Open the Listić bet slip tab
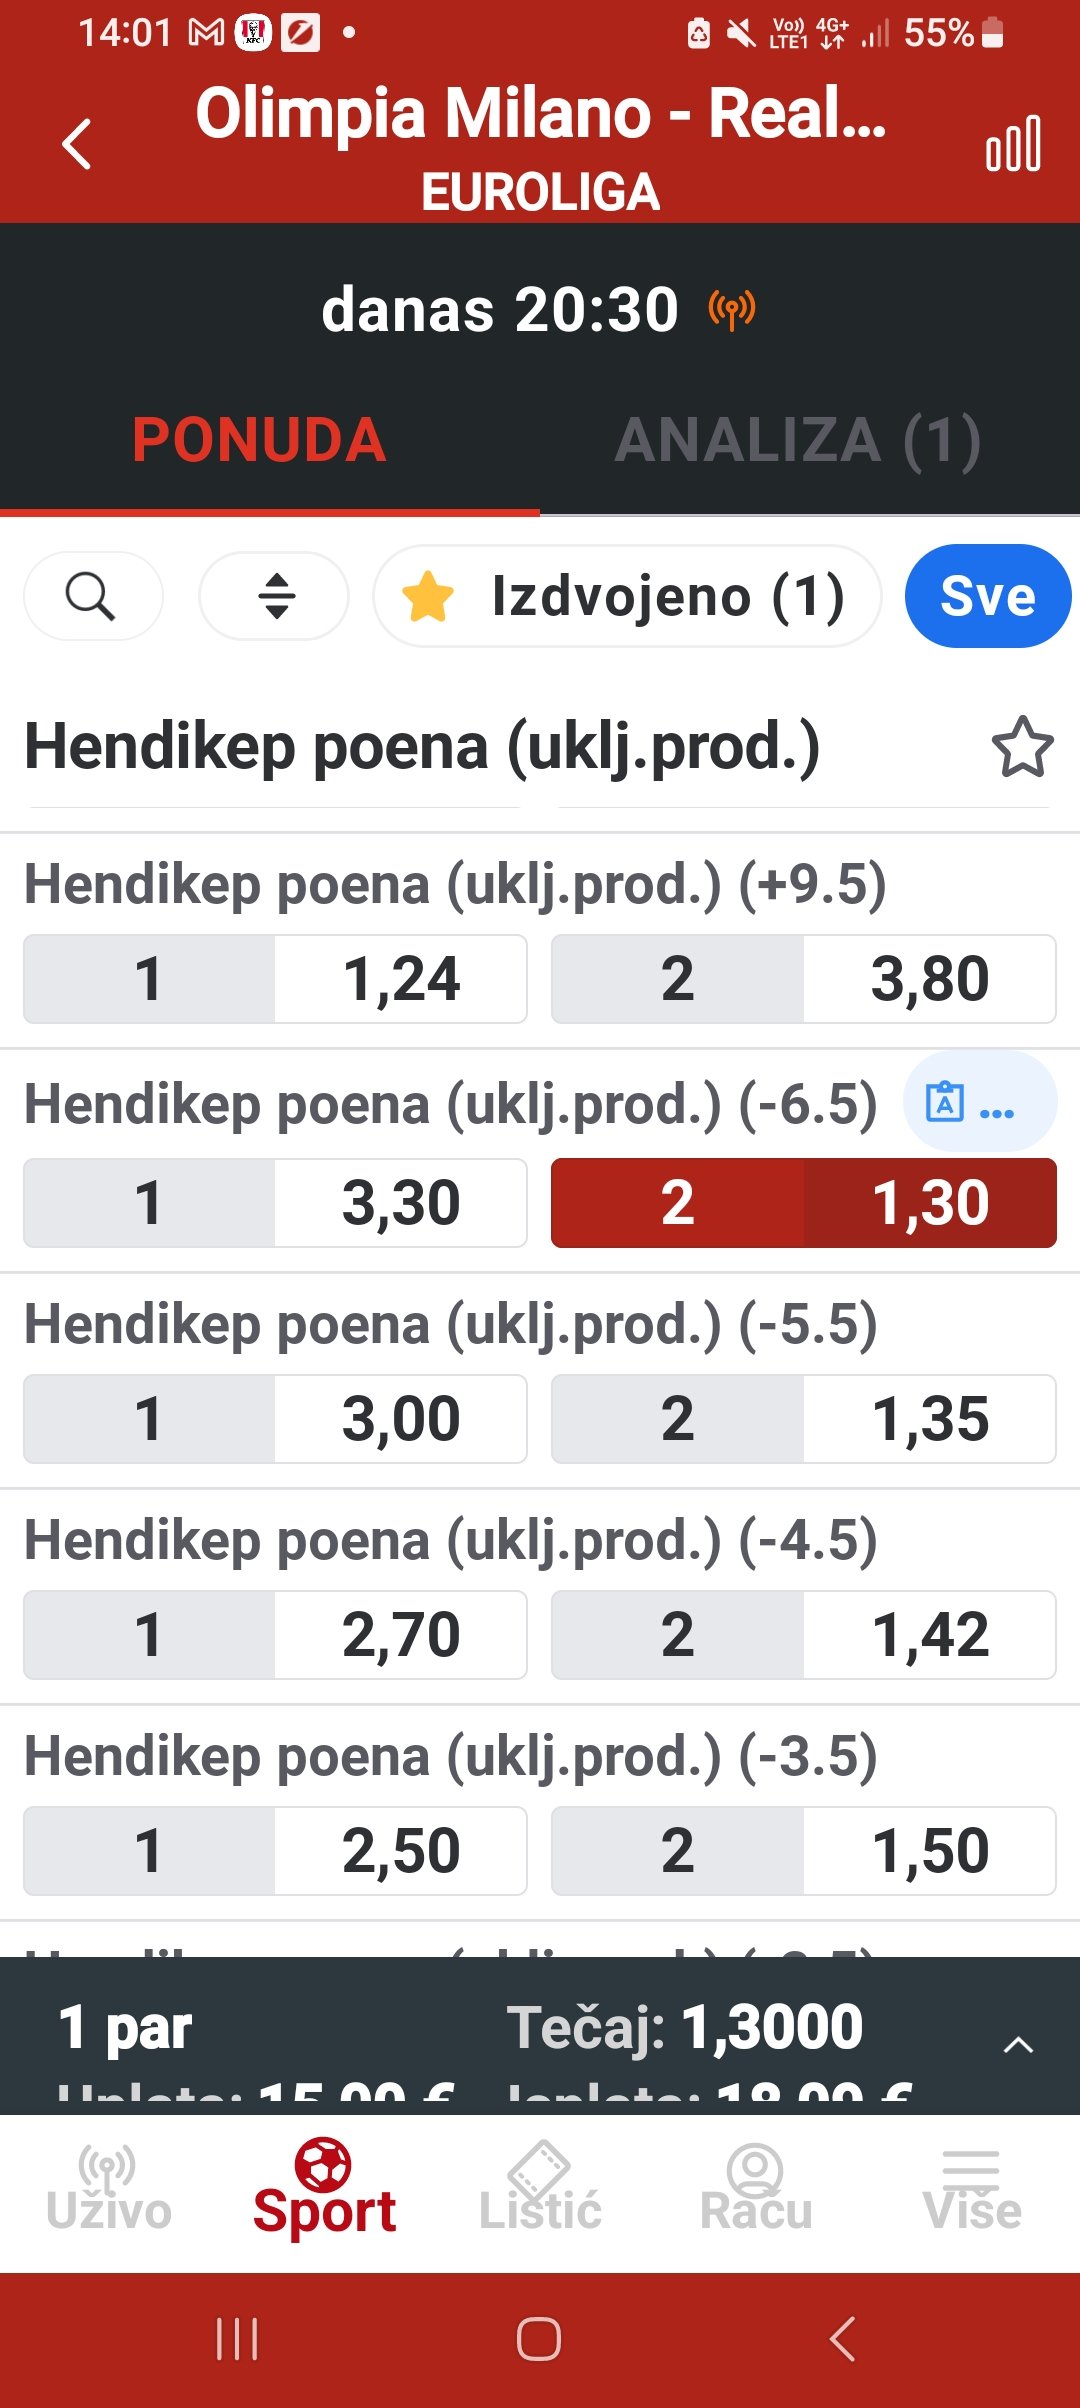 [540, 2190]
